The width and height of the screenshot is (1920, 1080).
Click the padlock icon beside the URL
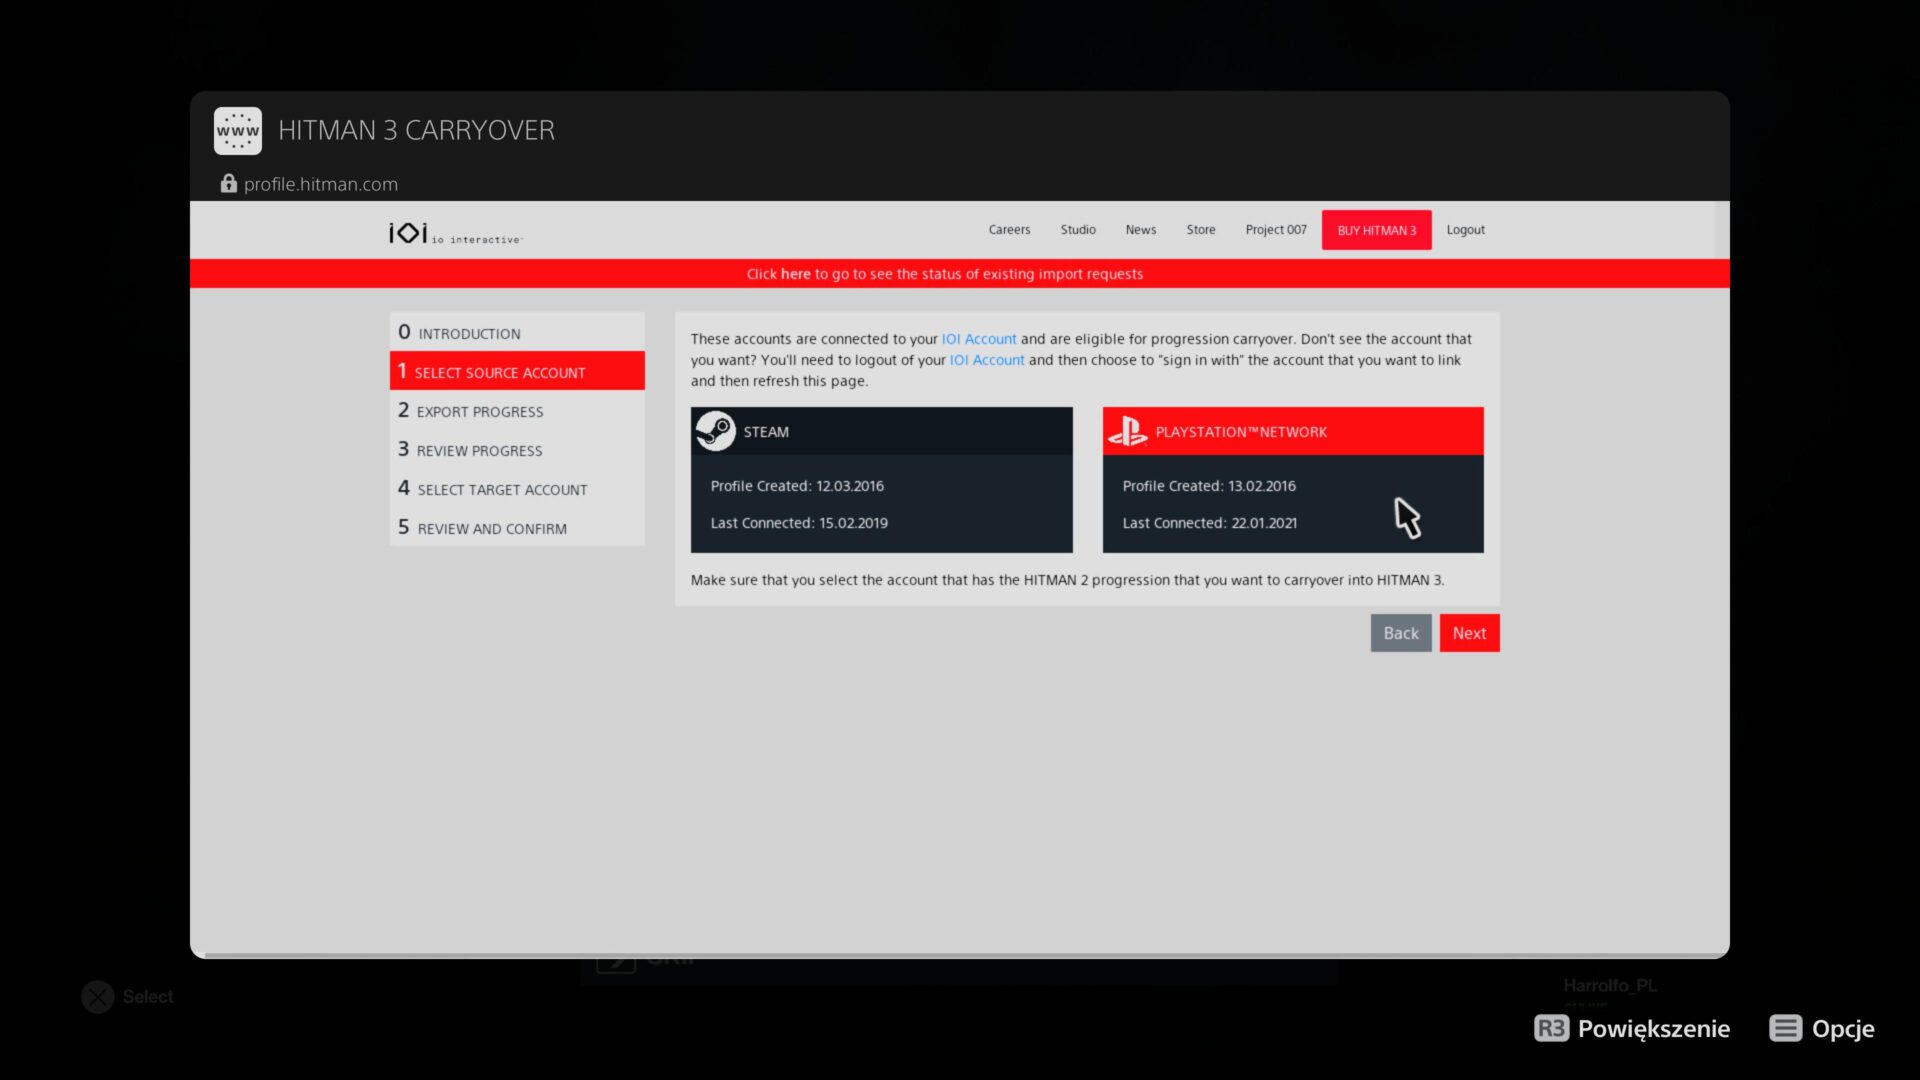229,184
